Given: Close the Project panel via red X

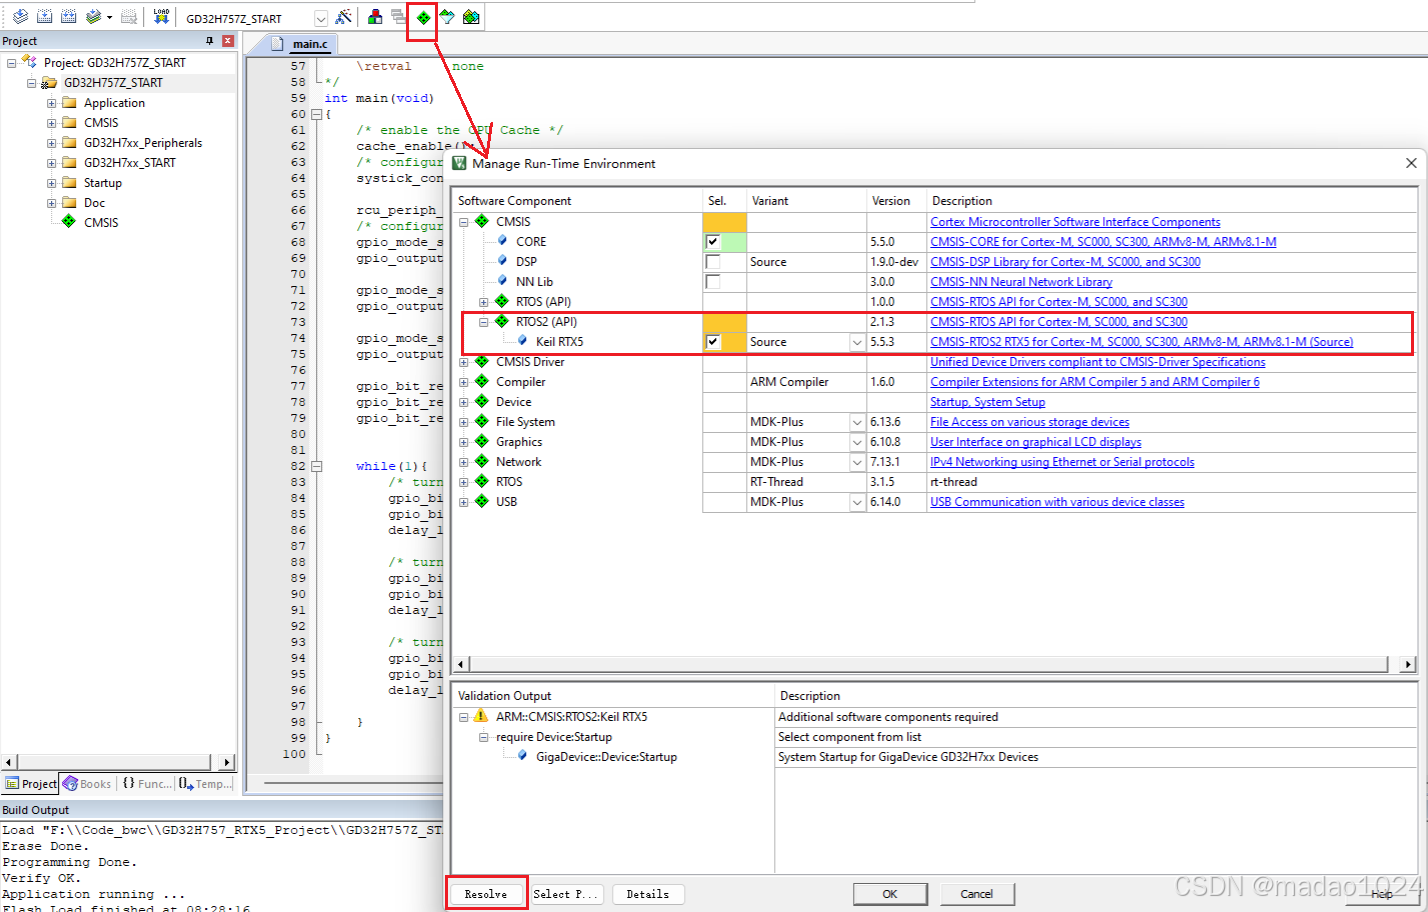Looking at the screenshot, I should point(228,41).
